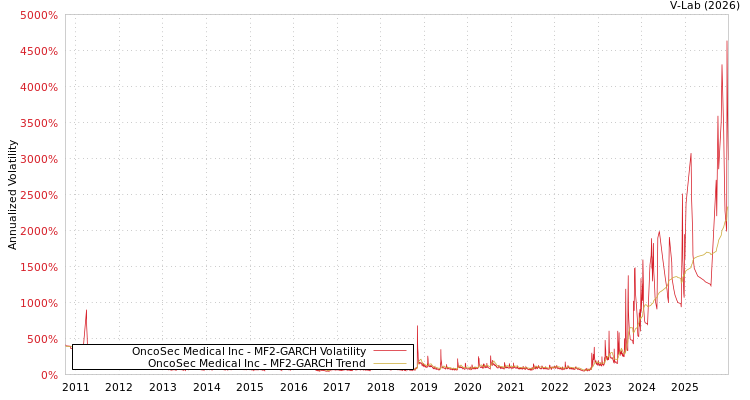Click the 0% y-axis label
Image resolution: width=750 pixels, height=400 pixels.
tap(49, 375)
